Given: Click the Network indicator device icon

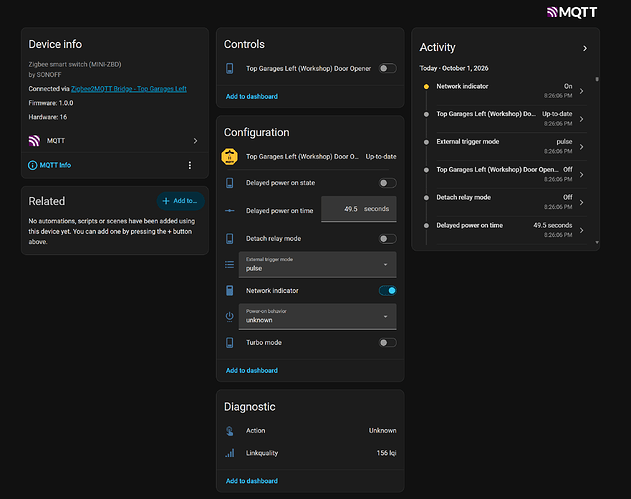Looking at the screenshot, I should (x=229, y=291).
